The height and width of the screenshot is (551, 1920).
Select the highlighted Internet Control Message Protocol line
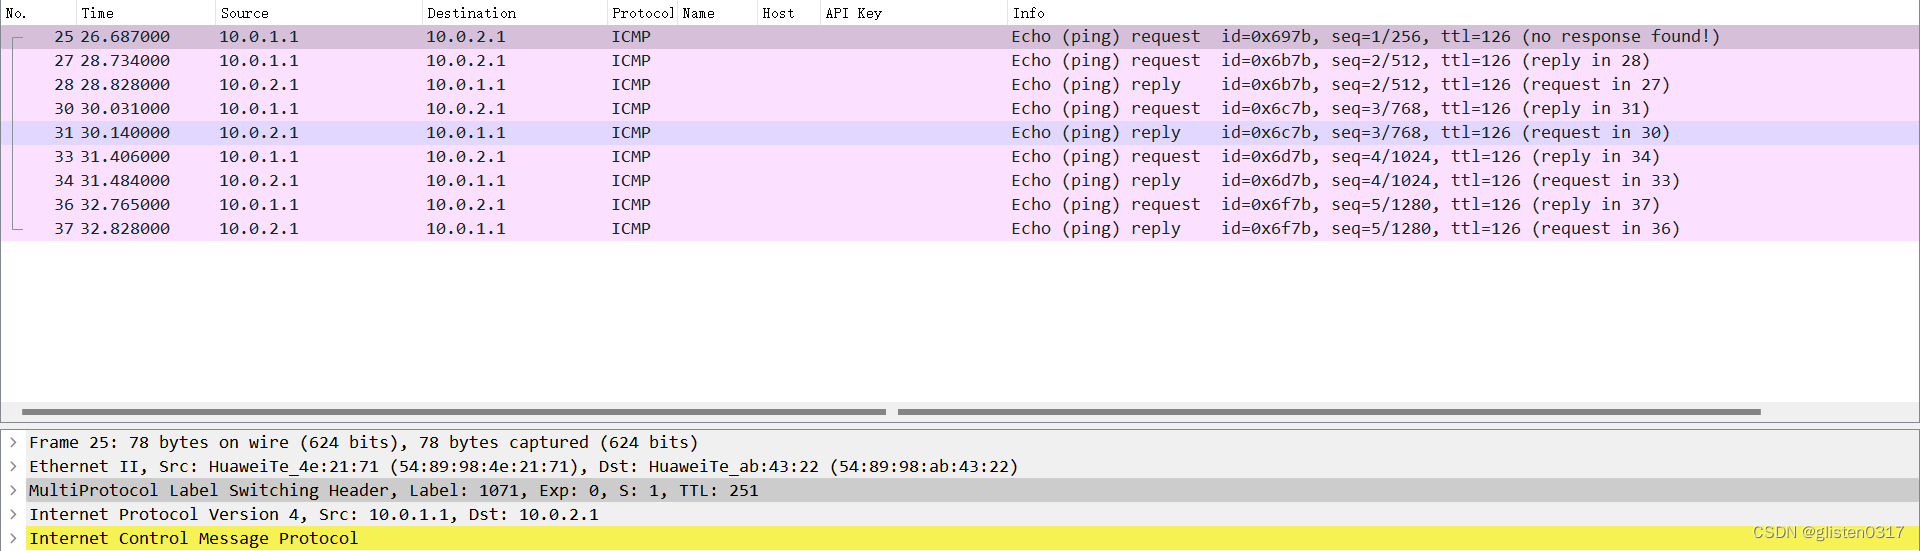coord(193,538)
